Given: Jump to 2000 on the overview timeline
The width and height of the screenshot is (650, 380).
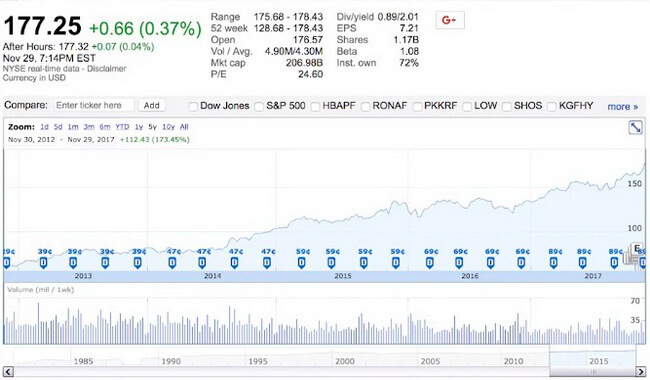Looking at the screenshot, I should [x=344, y=361].
